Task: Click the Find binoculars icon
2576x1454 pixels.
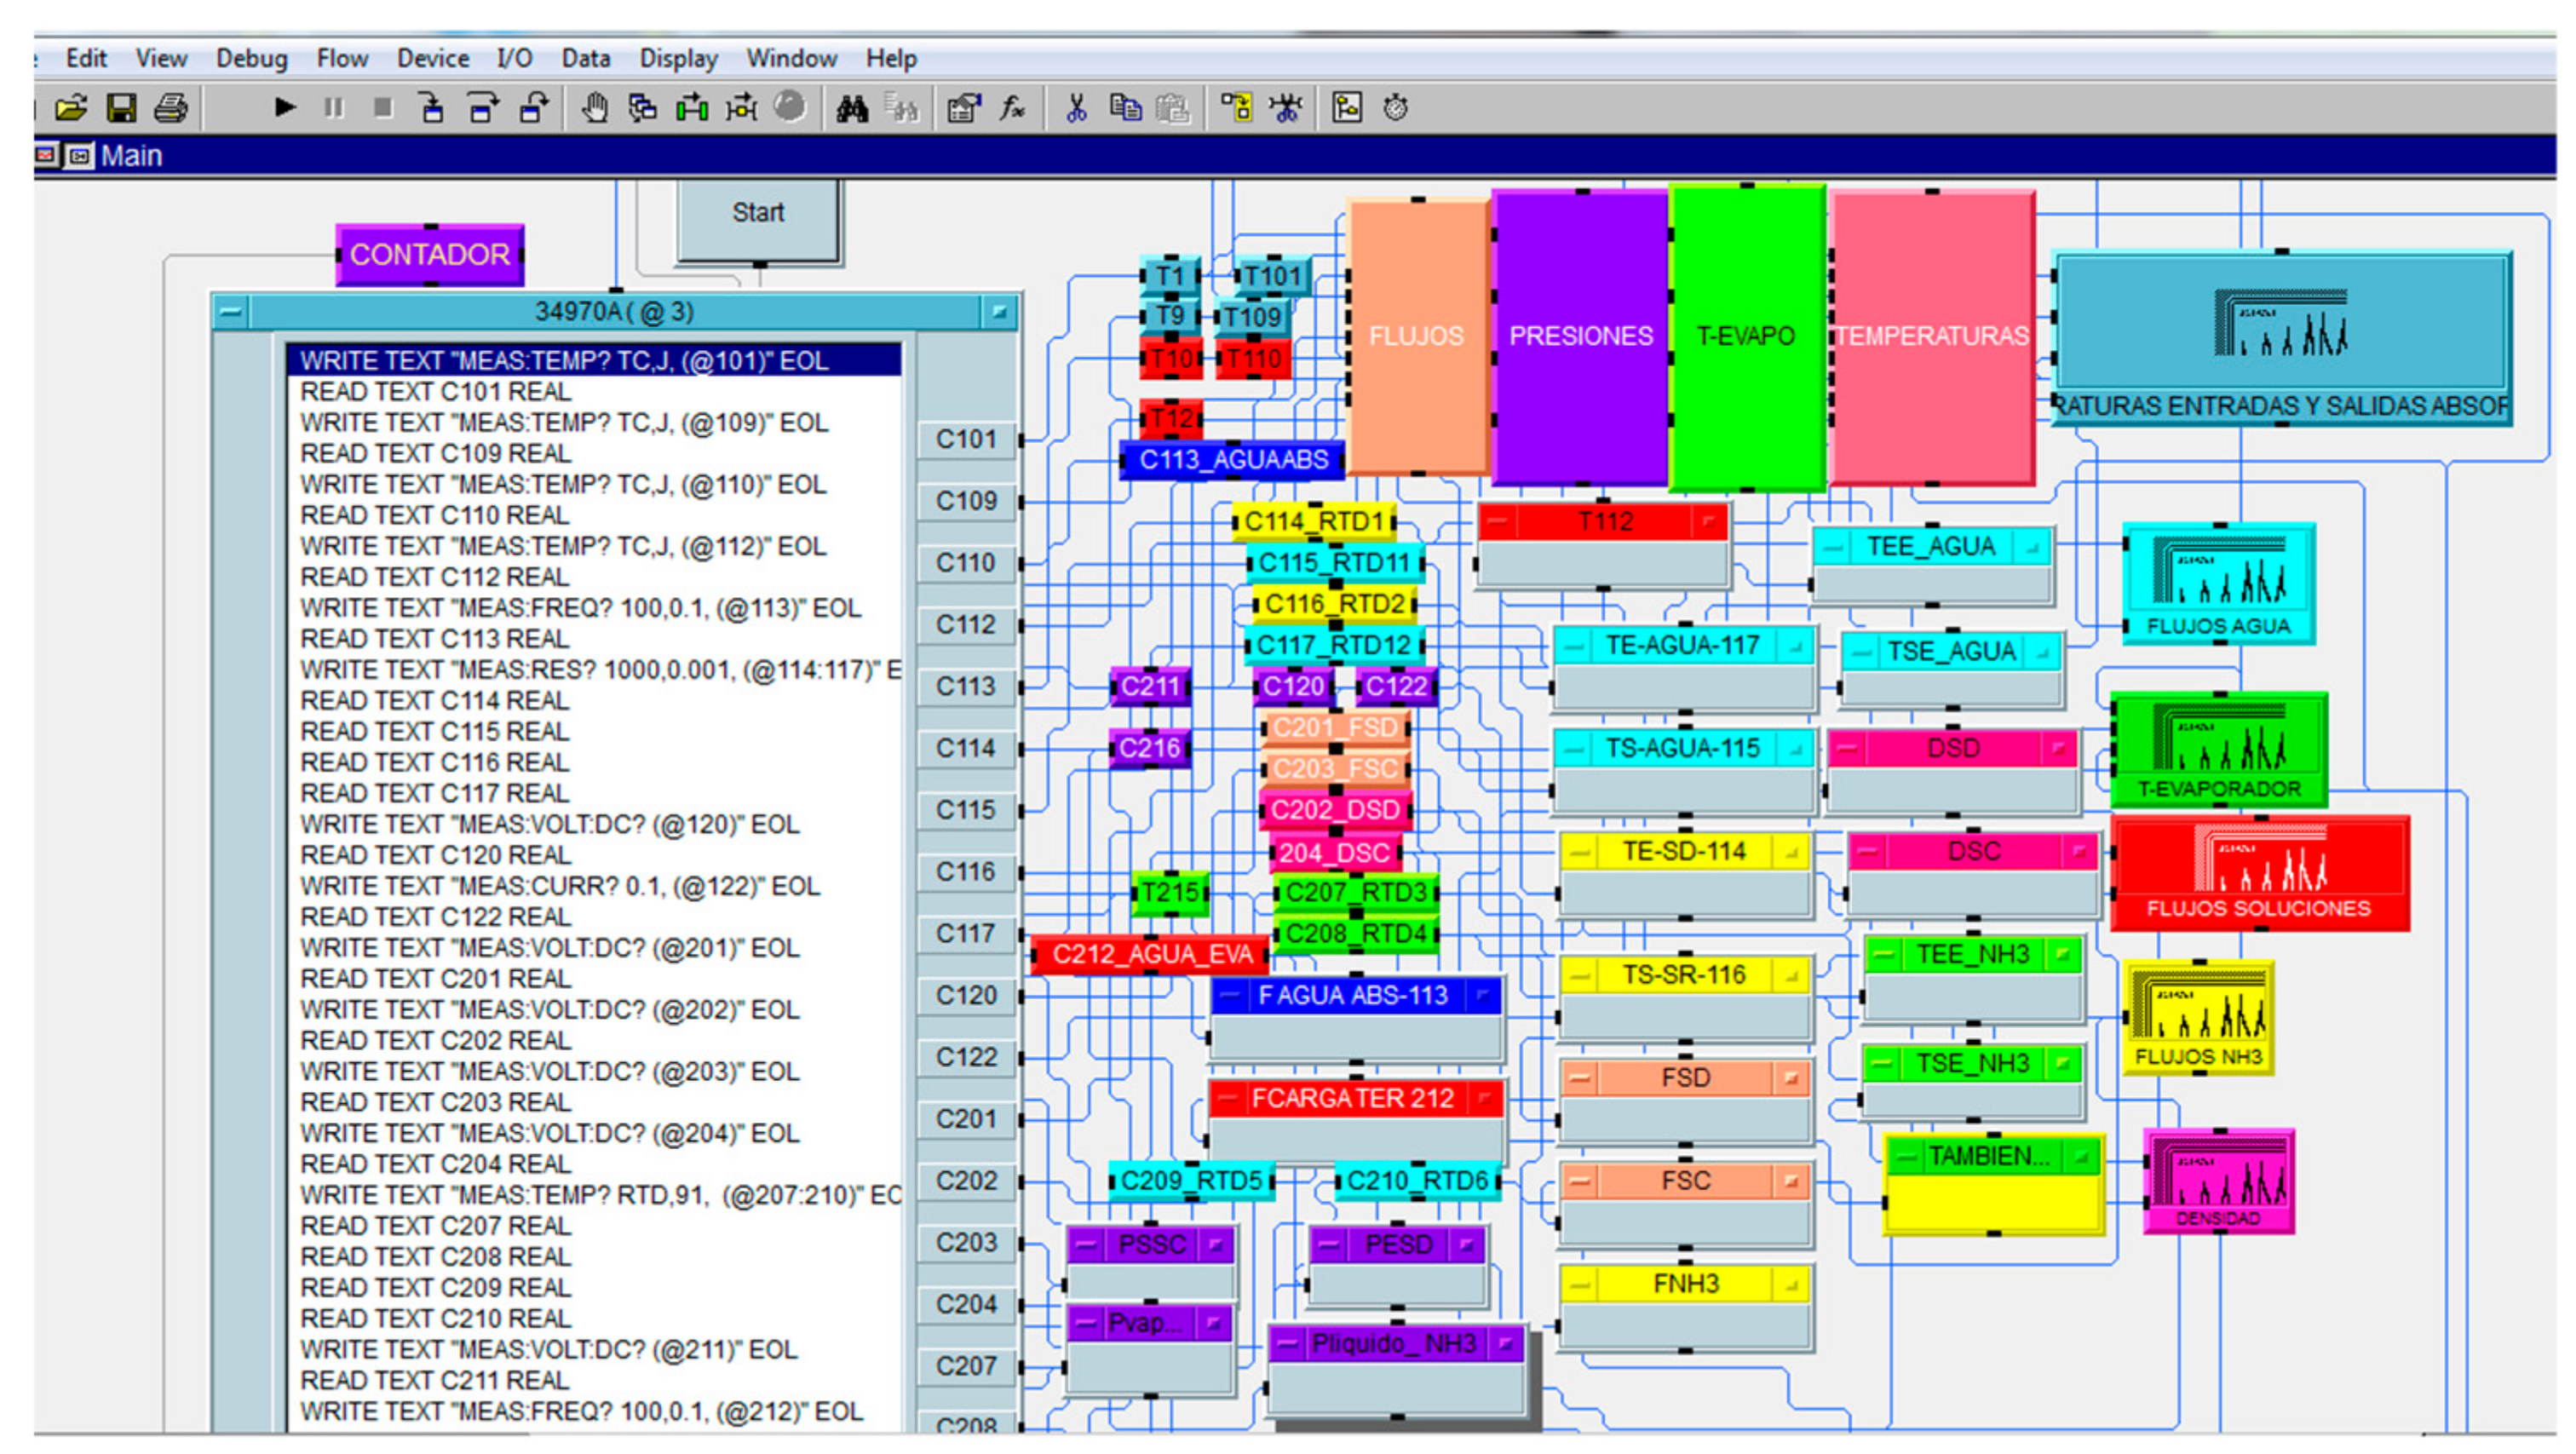Action: click(852, 107)
